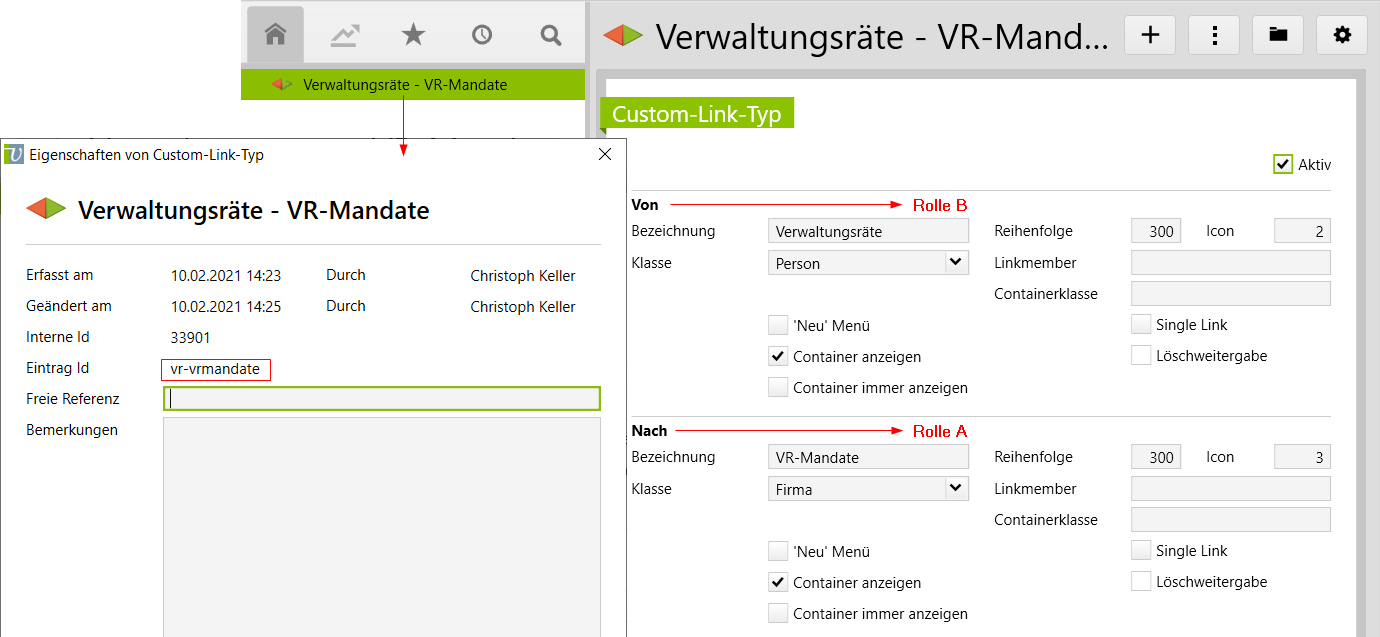
Task: Enable Single Link in Von section
Action: tap(1141, 324)
